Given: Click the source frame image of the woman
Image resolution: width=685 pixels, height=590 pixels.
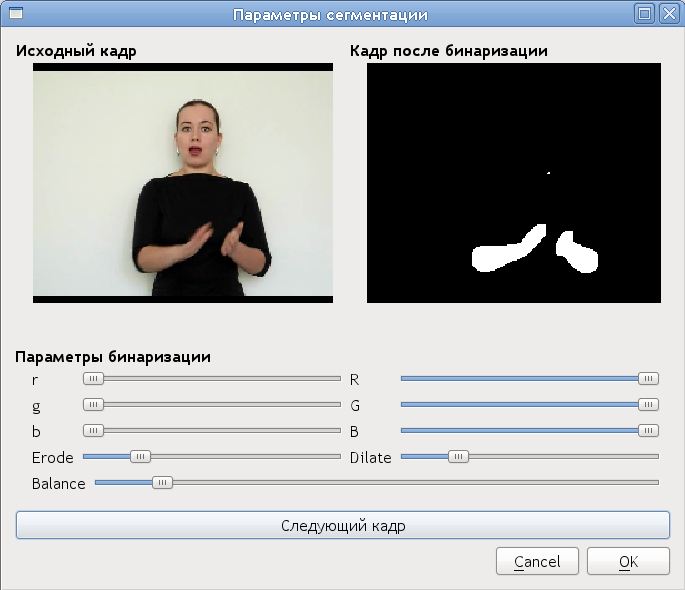Looking at the screenshot, I should tap(183, 183).
